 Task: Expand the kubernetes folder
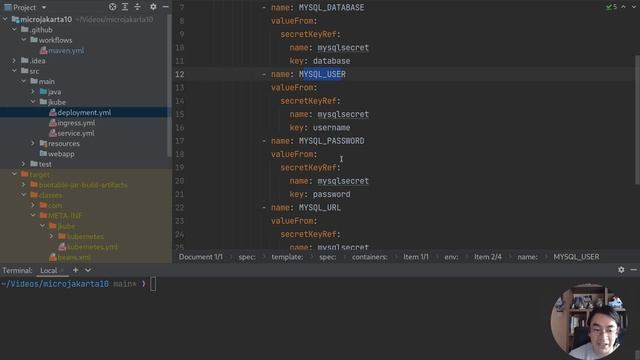coord(51,236)
